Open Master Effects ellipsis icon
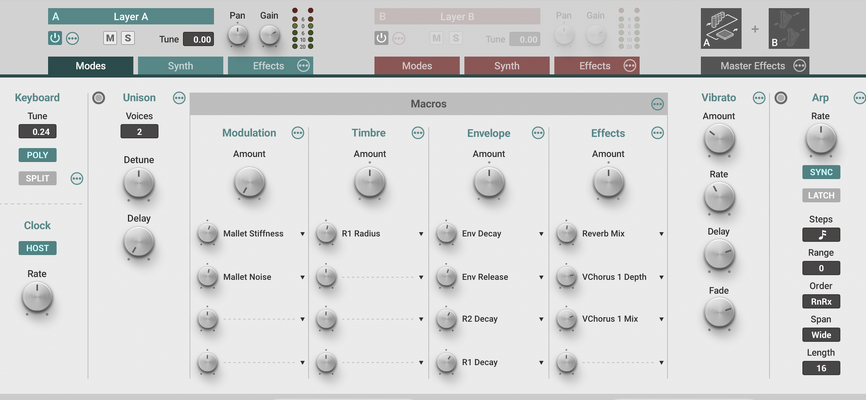 click(x=799, y=66)
